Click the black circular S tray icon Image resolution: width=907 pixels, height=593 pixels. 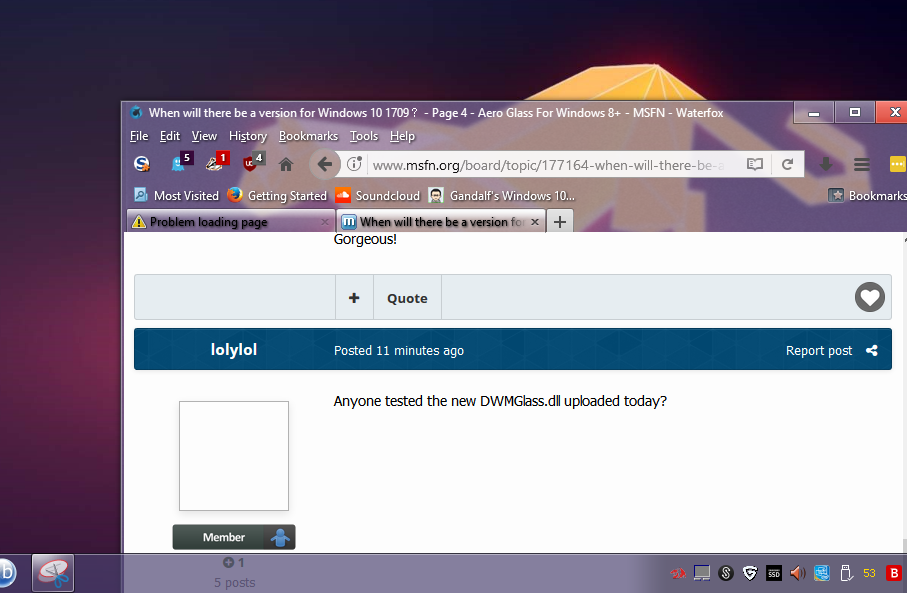725,573
